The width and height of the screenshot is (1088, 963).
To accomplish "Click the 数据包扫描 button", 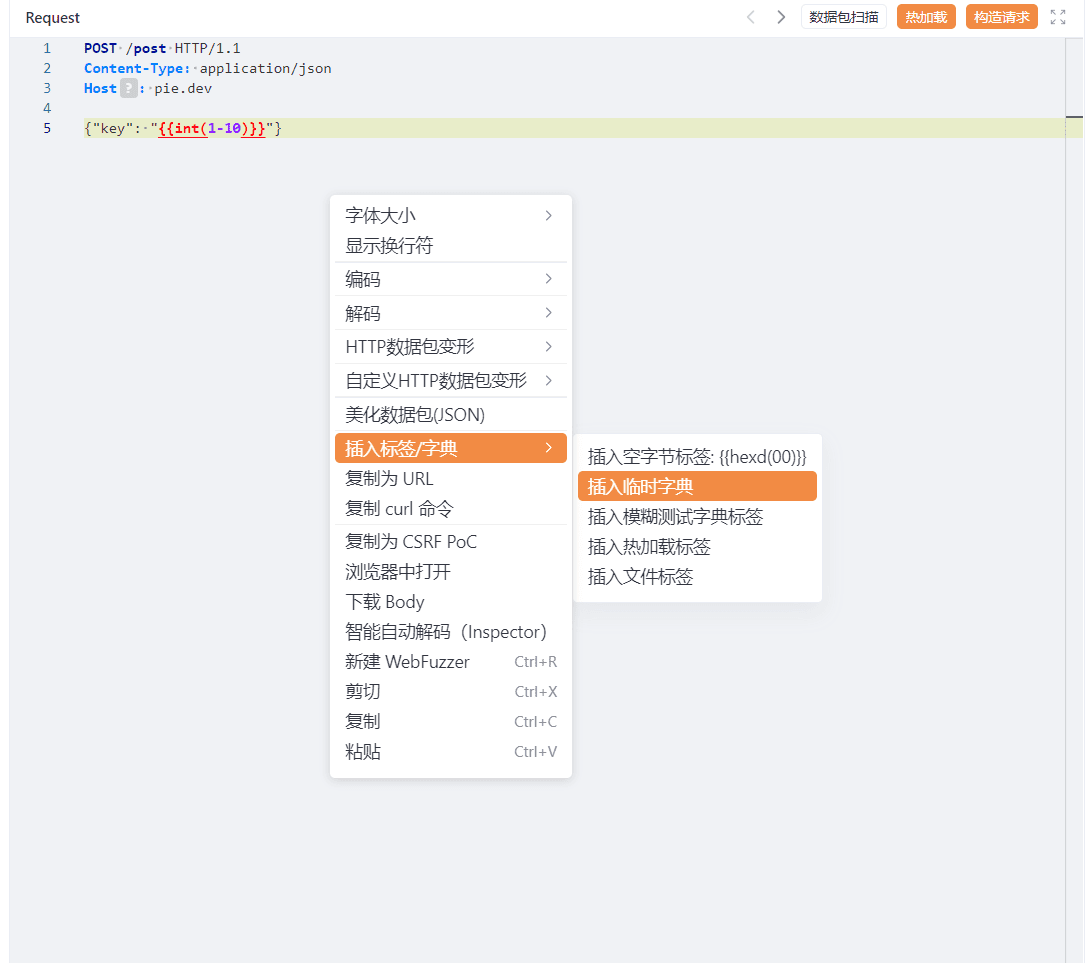I will [x=843, y=17].
